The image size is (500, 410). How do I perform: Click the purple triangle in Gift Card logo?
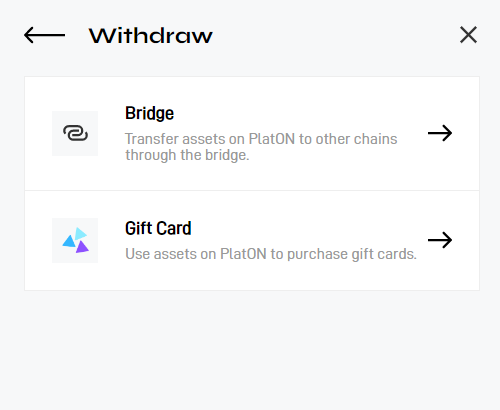(x=82, y=247)
